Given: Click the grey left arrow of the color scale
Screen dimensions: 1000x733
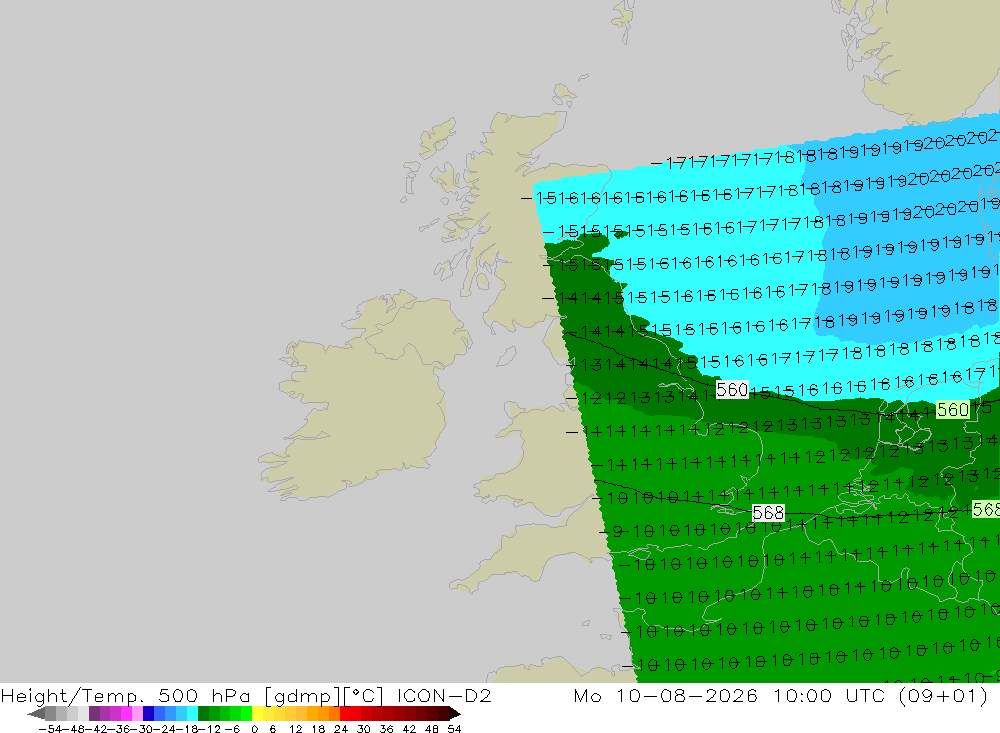Looking at the screenshot, I should 36,713.
